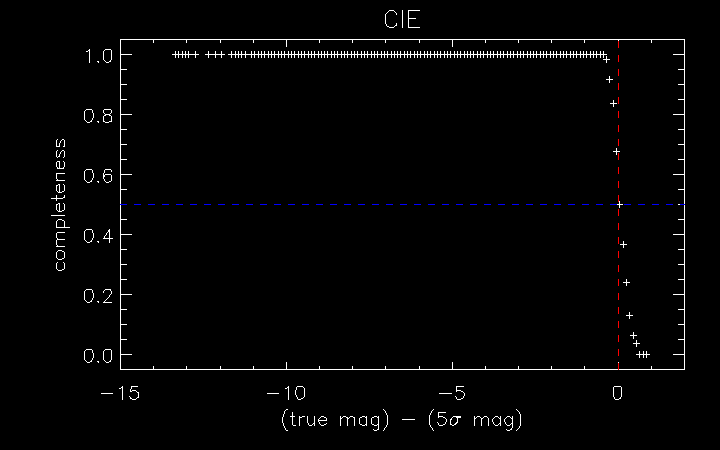Click the x-axis label "(true mag) − (5σ mag)"
The height and width of the screenshot is (450, 720).
pos(402,420)
